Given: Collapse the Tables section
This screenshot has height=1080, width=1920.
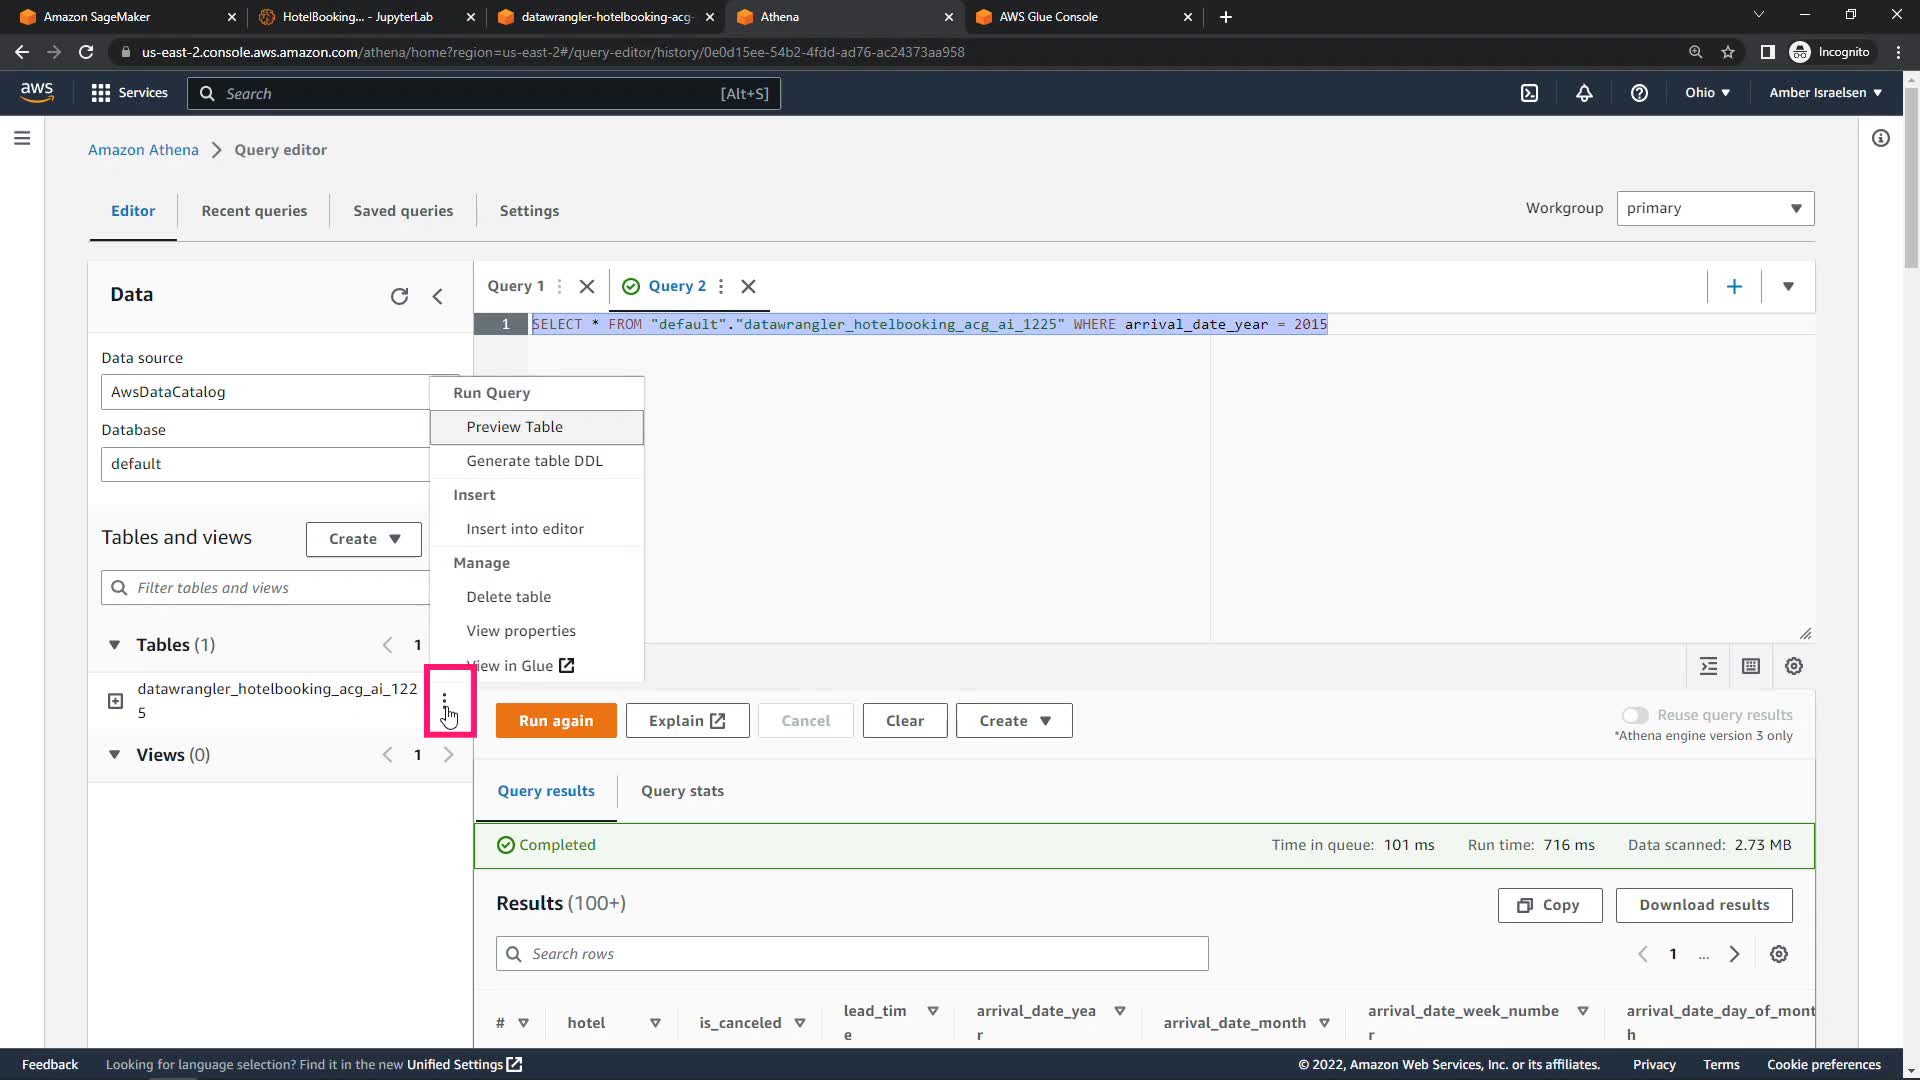Looking at the screenshot, I should point(114,645).
